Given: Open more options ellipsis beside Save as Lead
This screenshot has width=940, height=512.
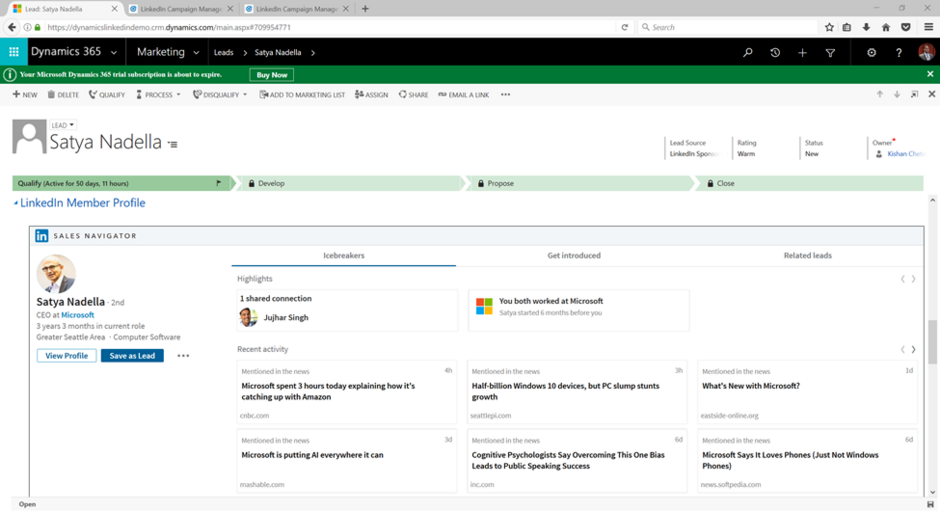Looking at the screenshot, I should (183, 356).
